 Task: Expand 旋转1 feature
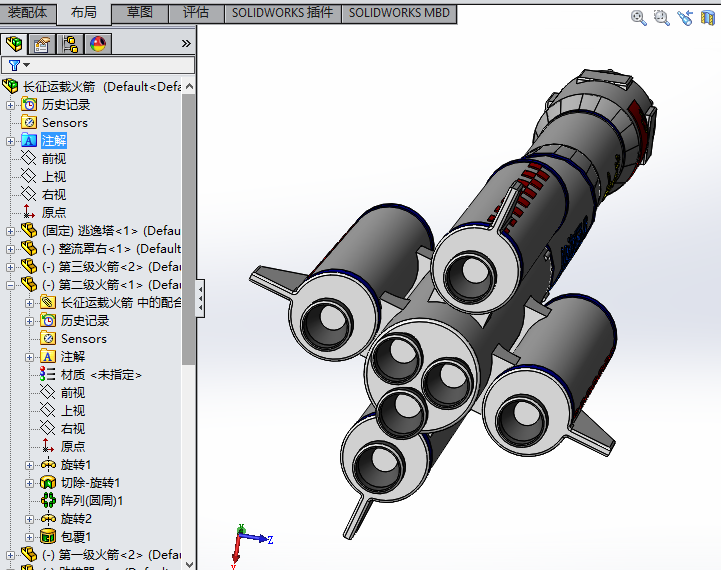[x=29, y=465]
